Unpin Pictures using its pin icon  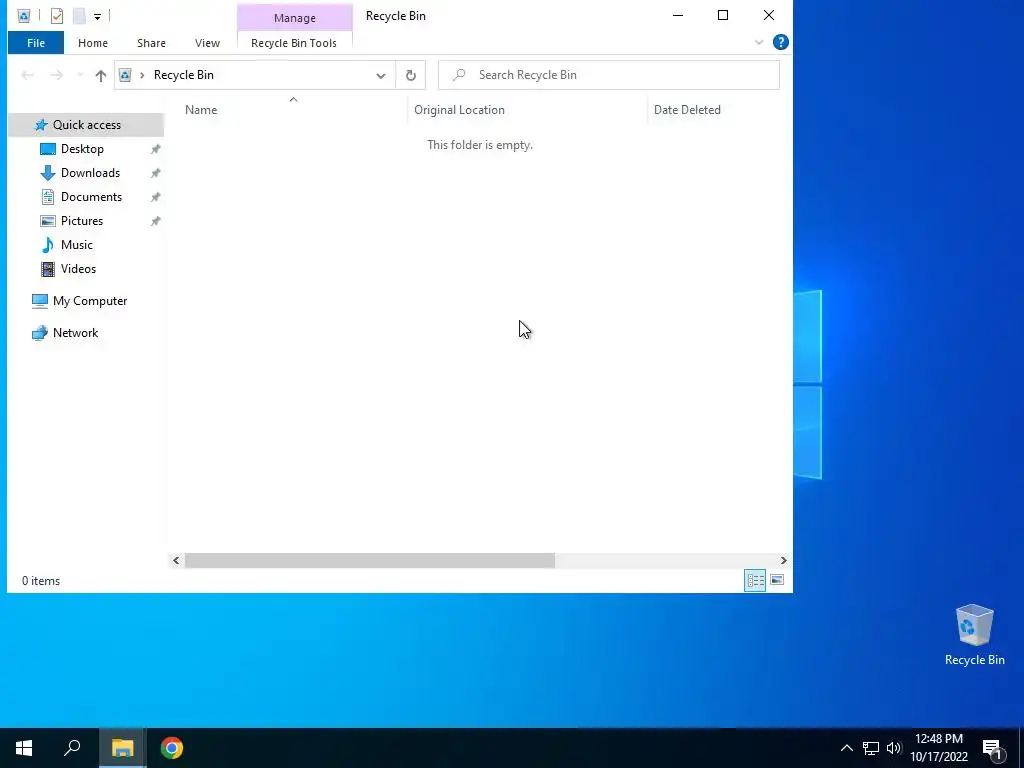coord(155,221)
